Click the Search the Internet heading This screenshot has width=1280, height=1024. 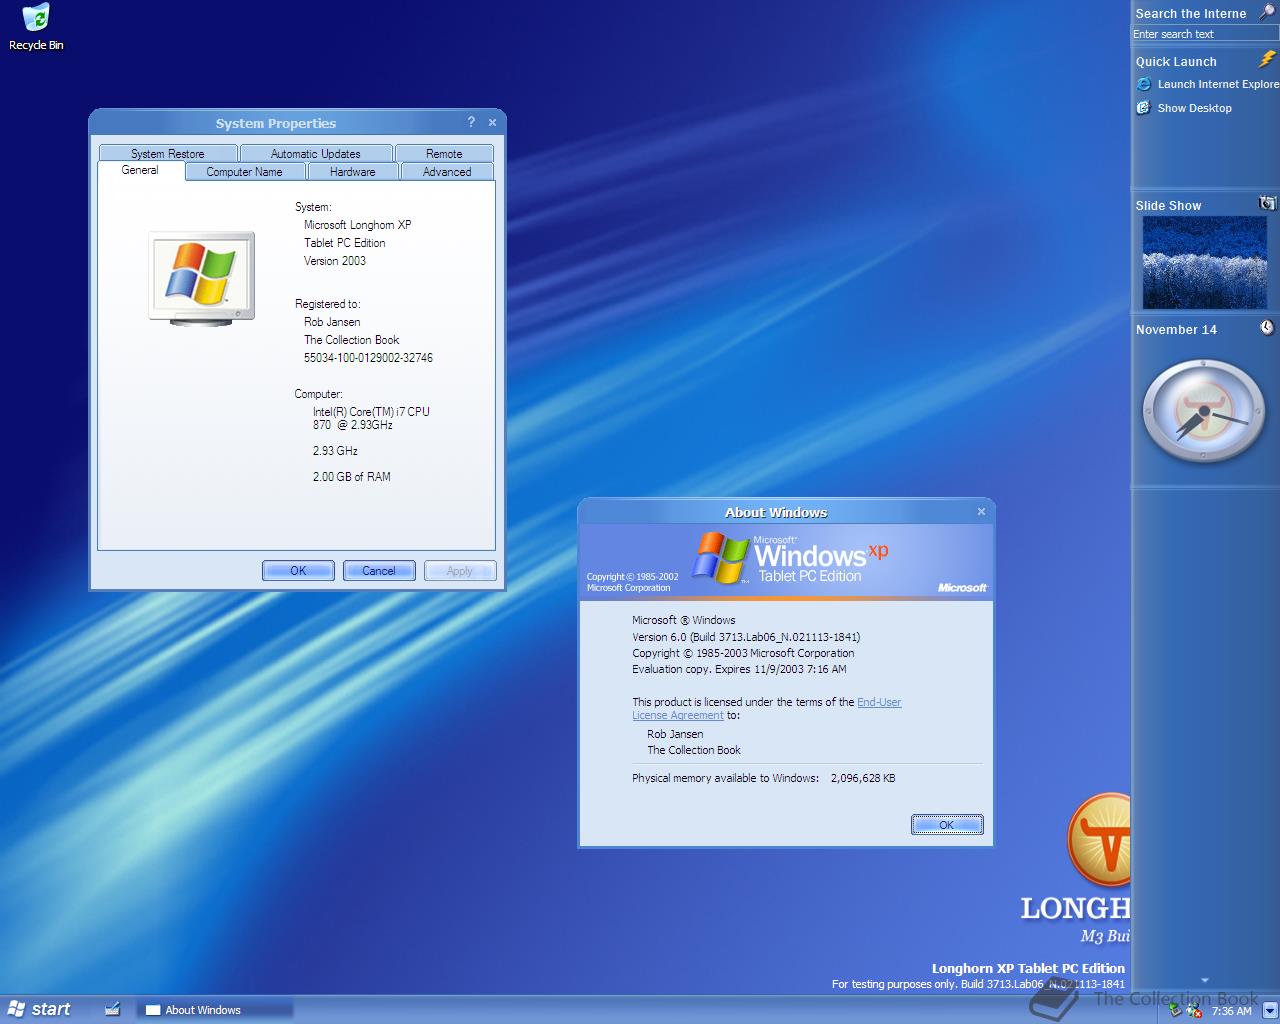(x=1191, y=13)
